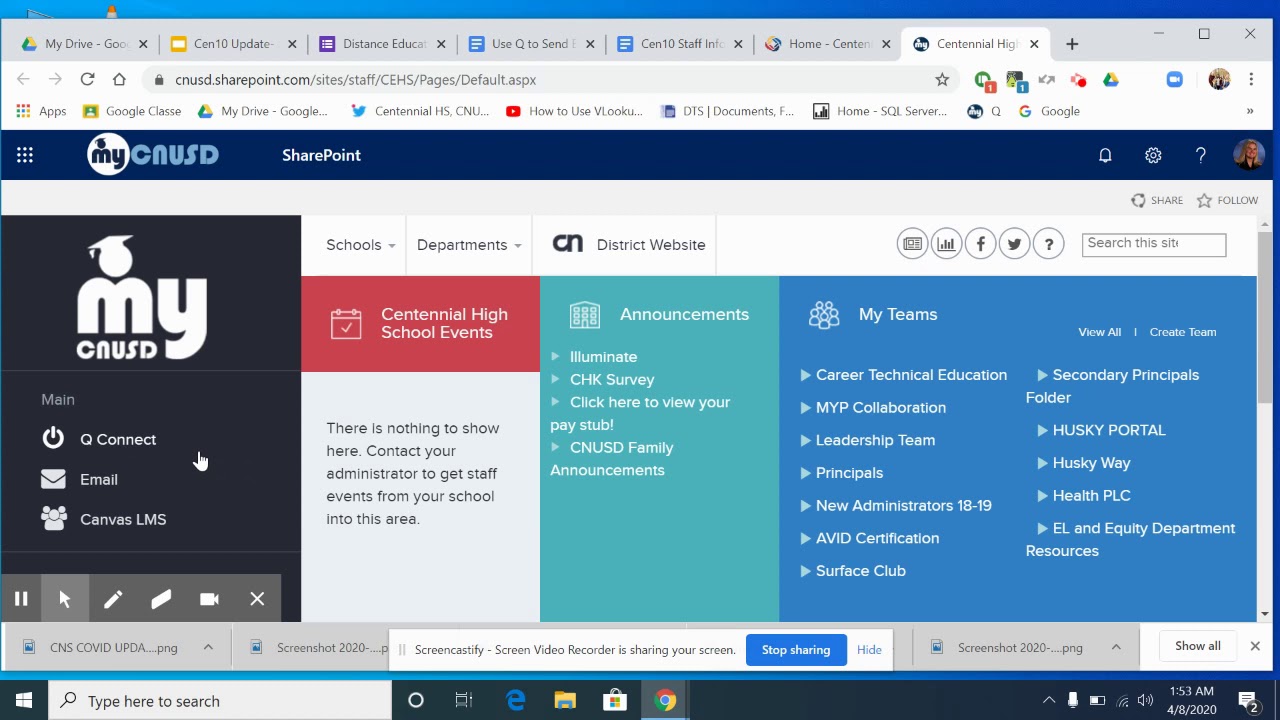The height and width of the screenshot is (720, 1280).
Task: Select the Screencastify mouse pointer tool
Action: tap(65, 599)
